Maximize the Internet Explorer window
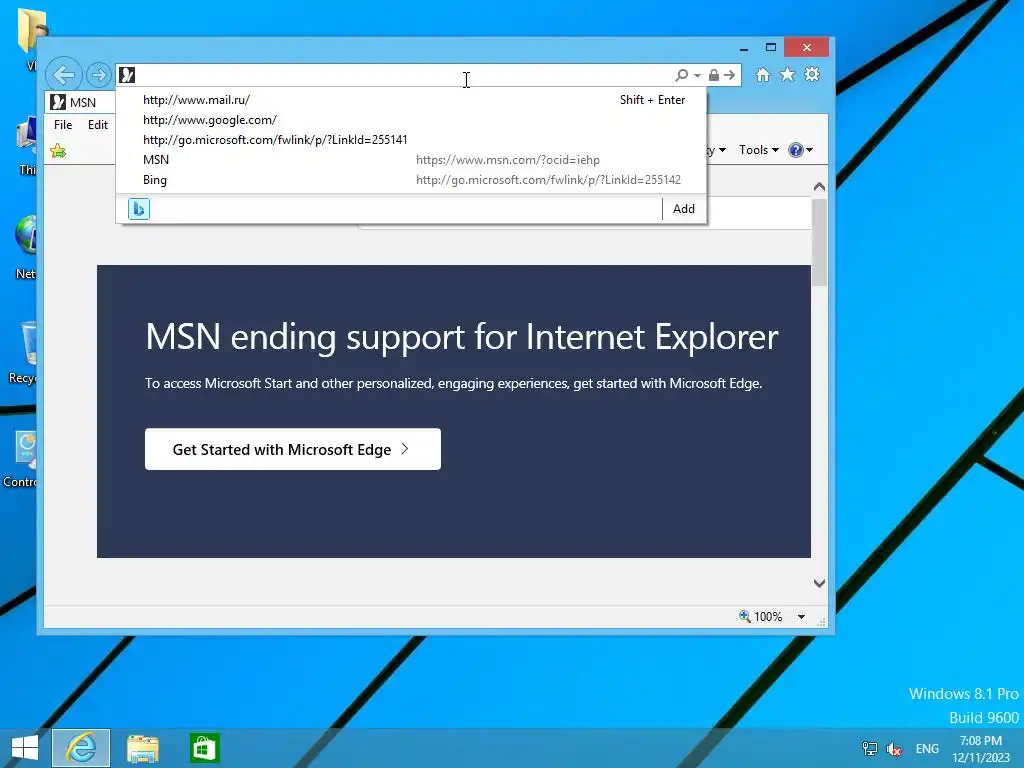Viewport: 1024px width, 768px height. (771, 48)
